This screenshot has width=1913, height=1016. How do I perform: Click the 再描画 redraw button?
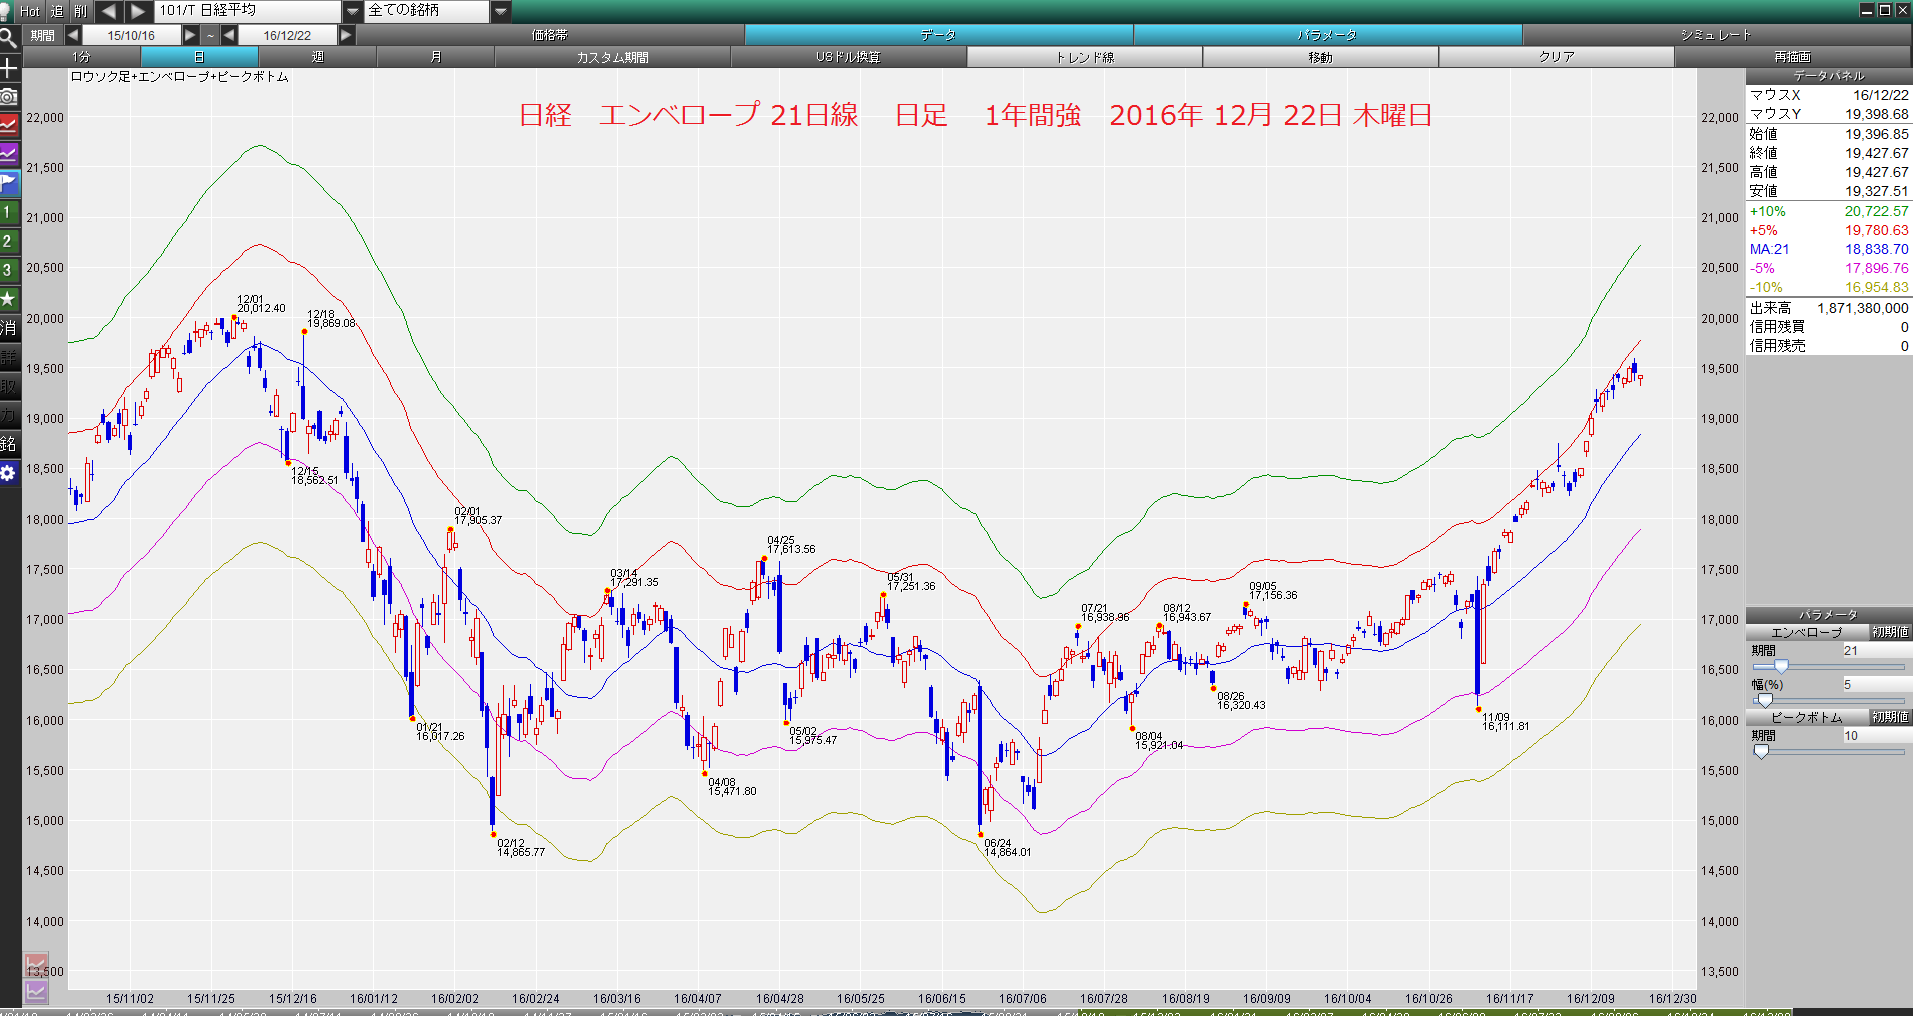[x=1792, y=57]
